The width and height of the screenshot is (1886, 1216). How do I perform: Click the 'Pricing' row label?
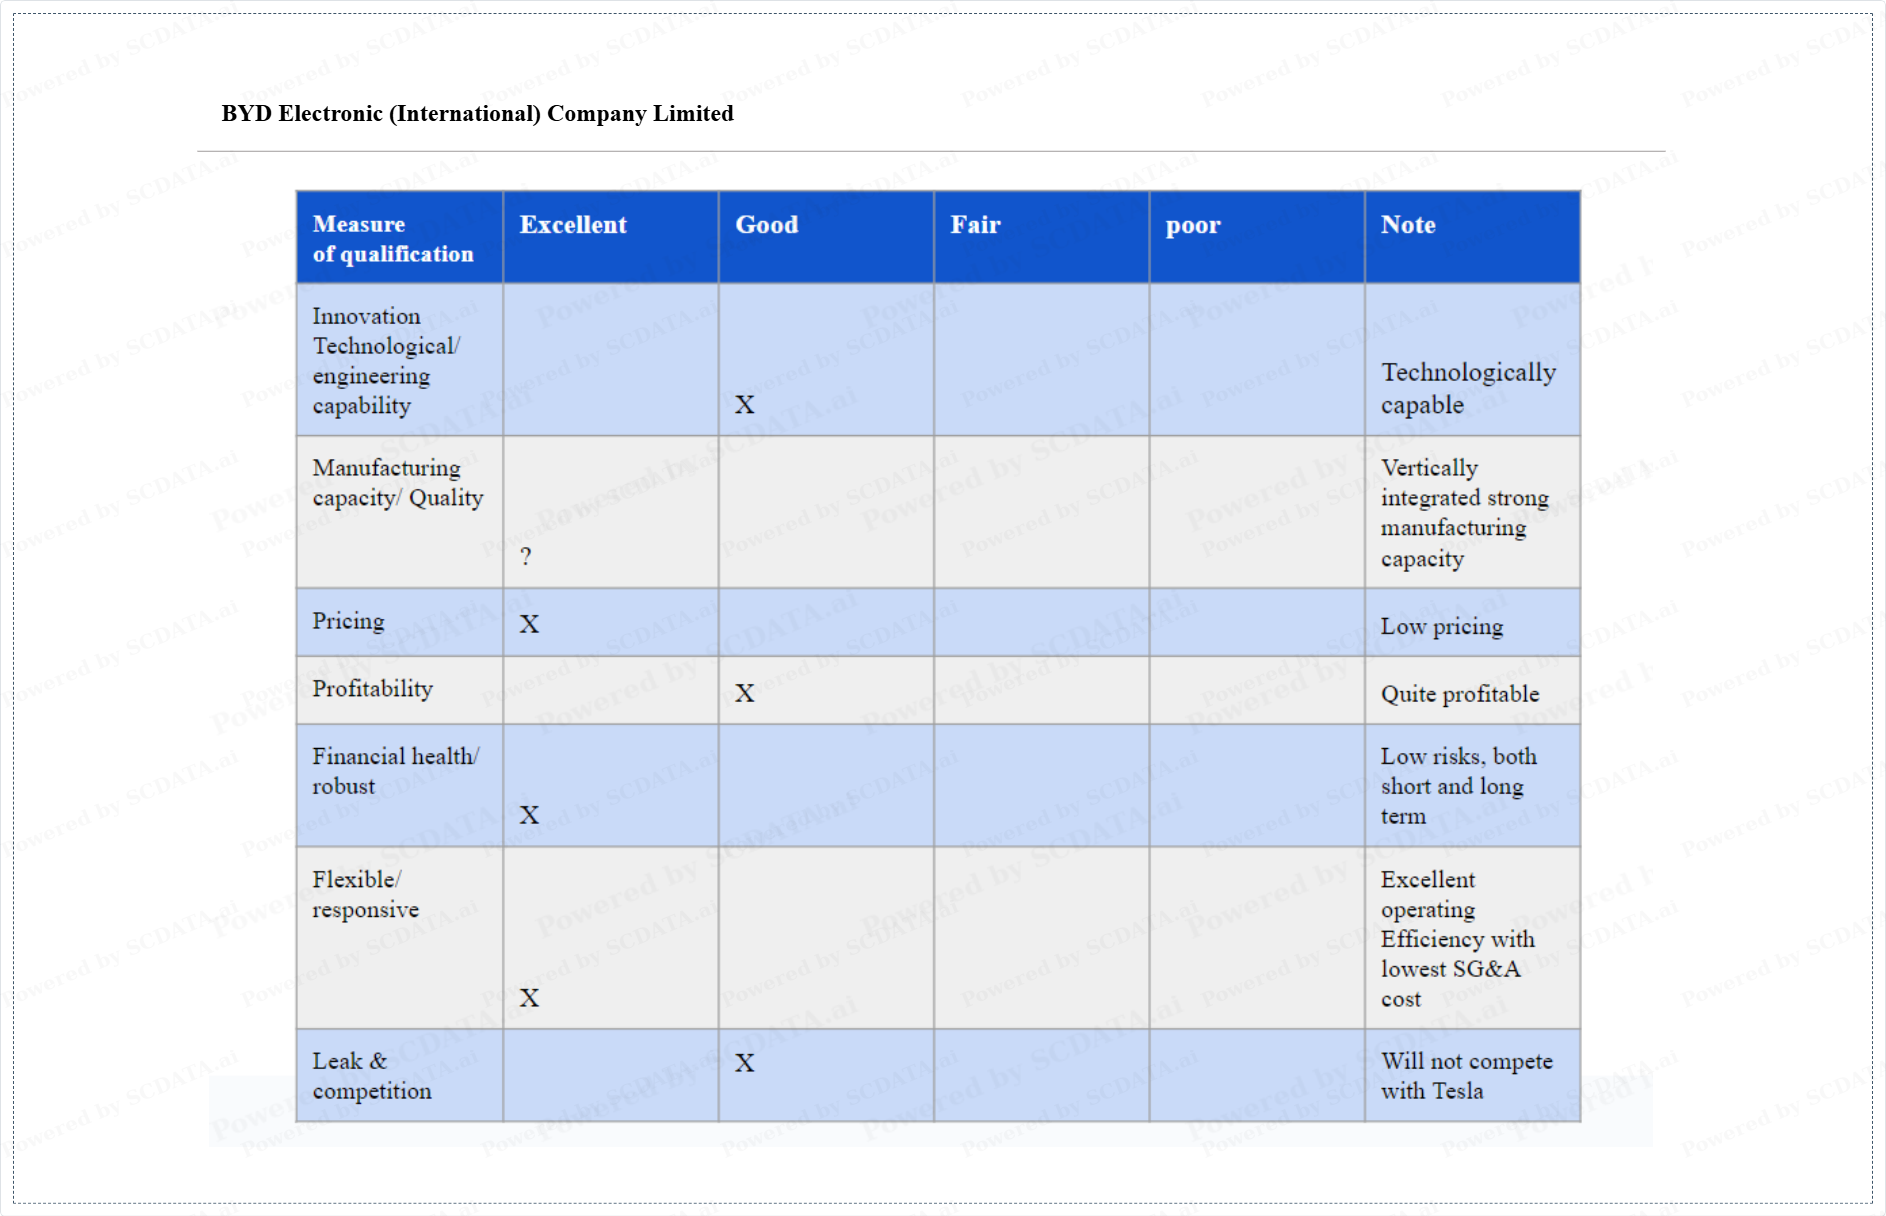point(348,621)
